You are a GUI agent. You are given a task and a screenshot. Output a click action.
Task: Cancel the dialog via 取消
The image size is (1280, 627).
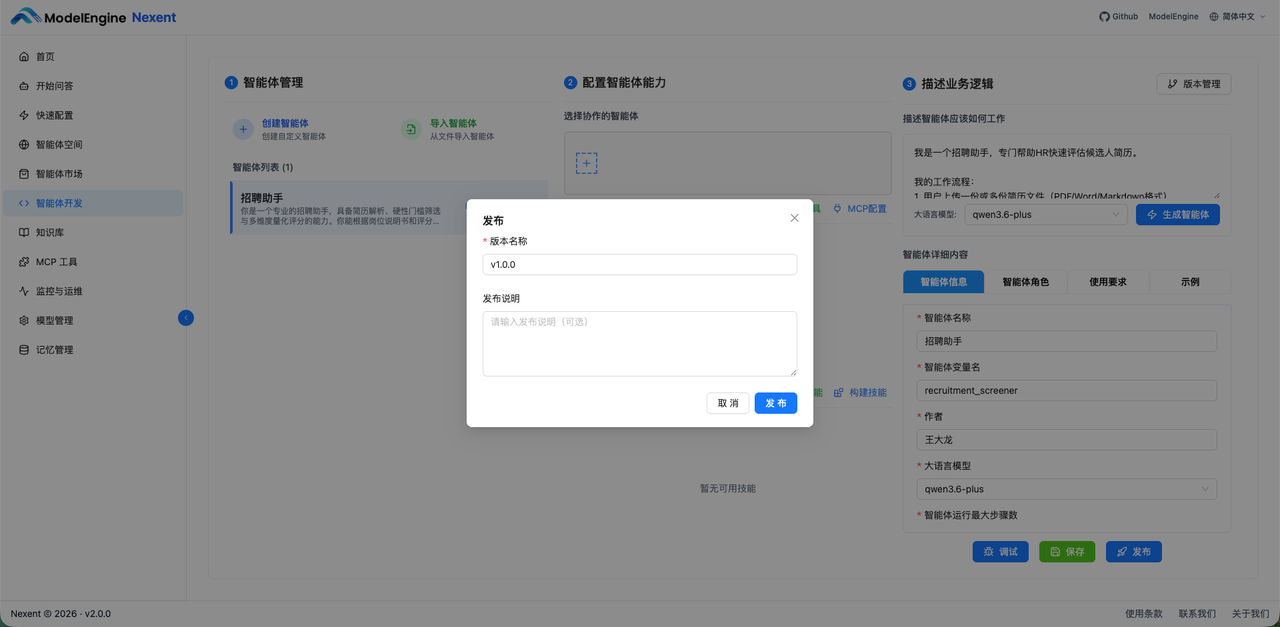click(x=727, y=403)
